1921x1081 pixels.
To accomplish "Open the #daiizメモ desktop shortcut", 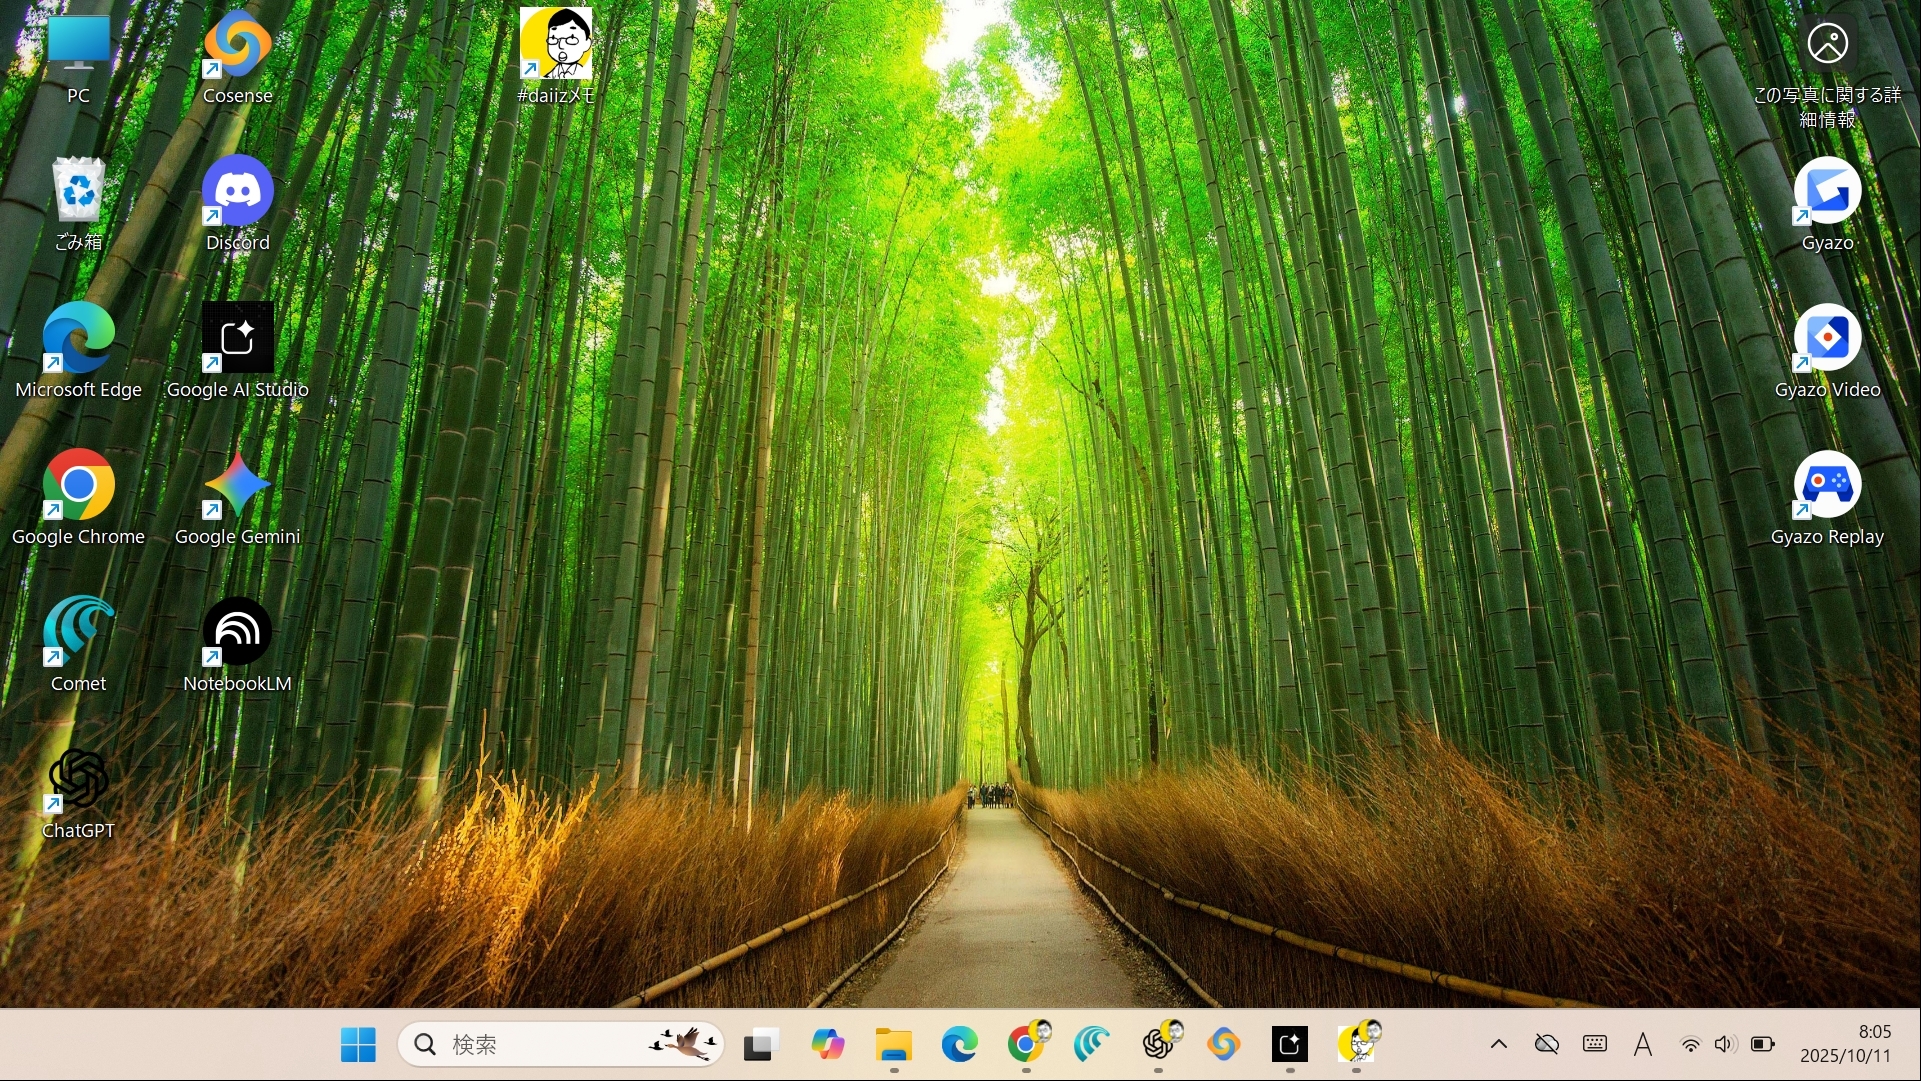I will tap(556, 45).
